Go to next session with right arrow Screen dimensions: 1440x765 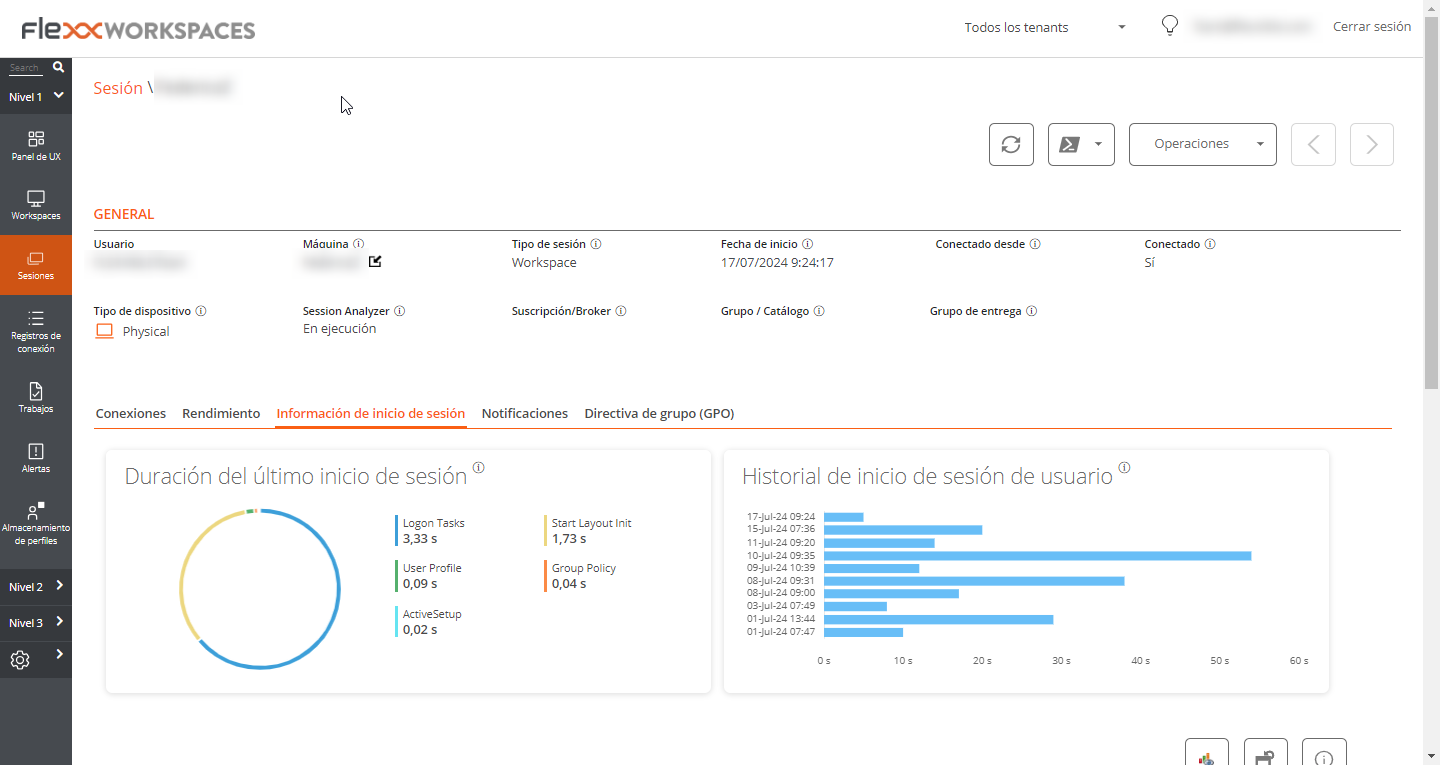(1372, 145)
